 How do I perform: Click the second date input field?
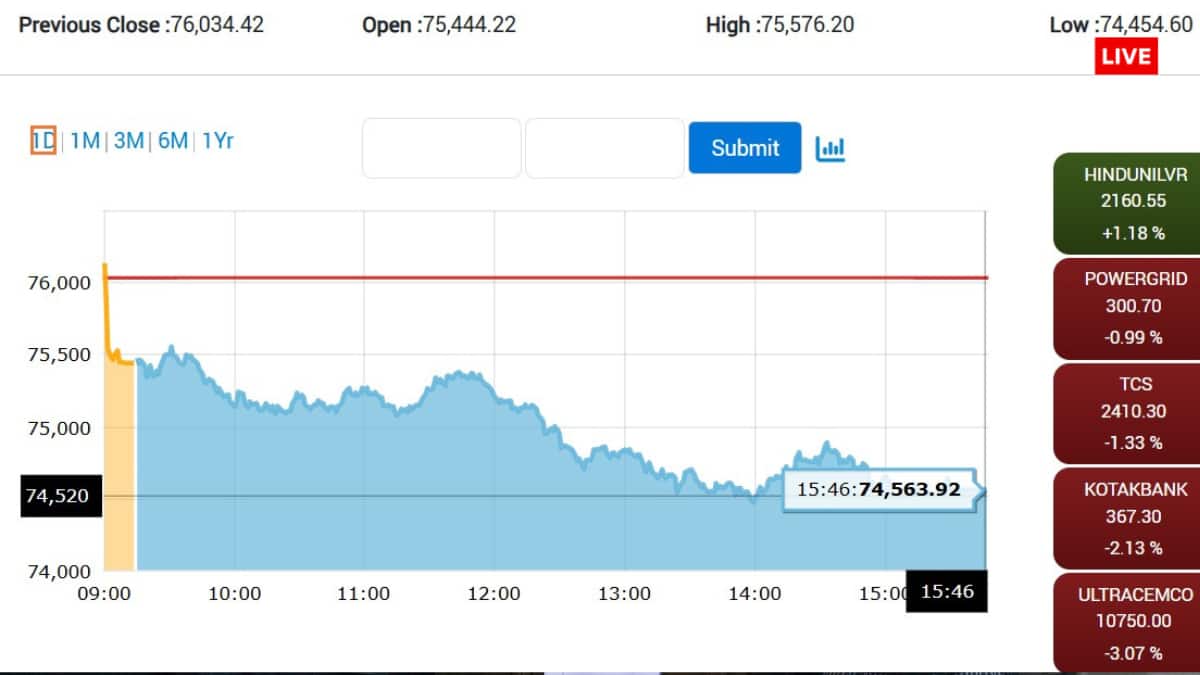[x=604, y=147]
